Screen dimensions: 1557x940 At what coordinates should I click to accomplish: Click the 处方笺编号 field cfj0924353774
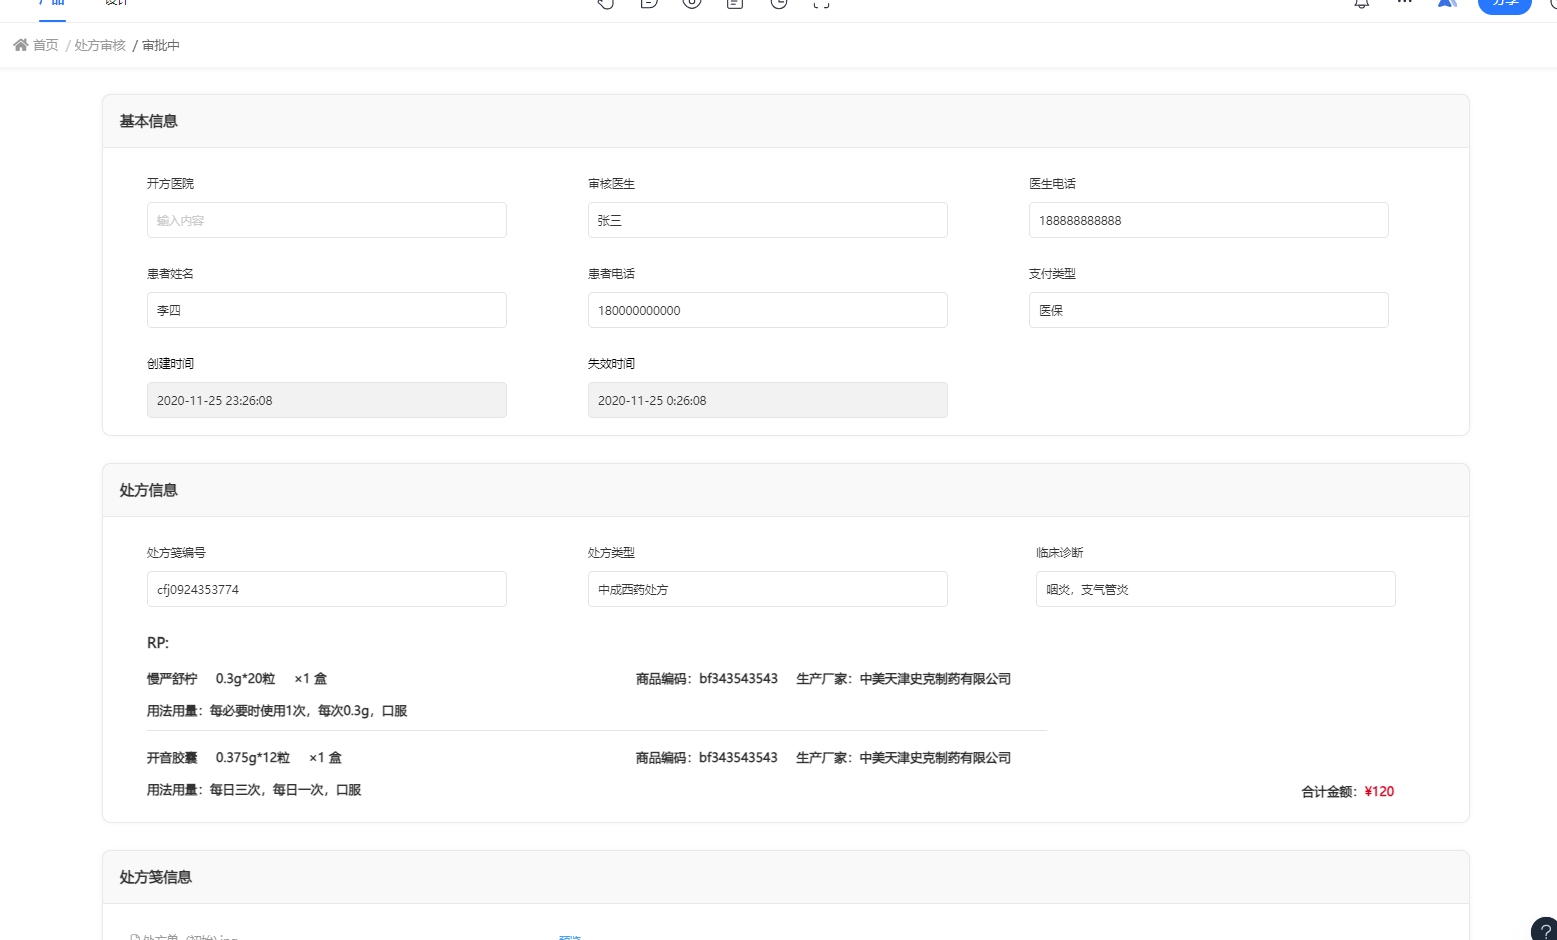327,589
